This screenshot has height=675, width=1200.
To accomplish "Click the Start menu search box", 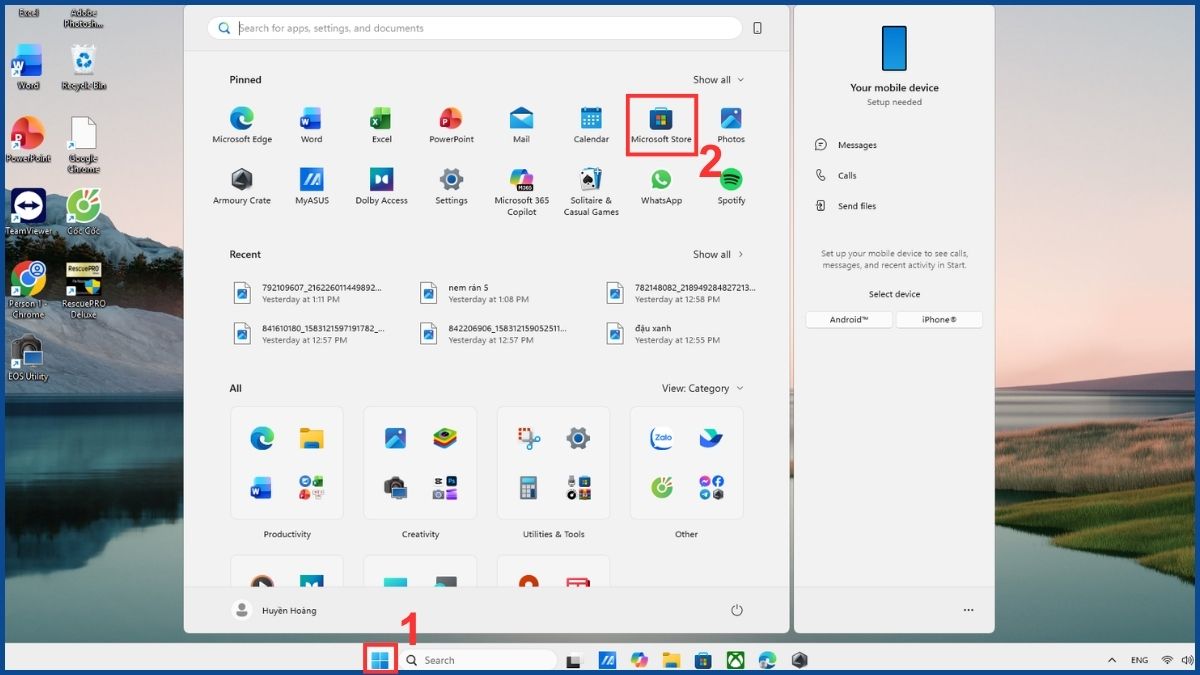I will [474, 28].
